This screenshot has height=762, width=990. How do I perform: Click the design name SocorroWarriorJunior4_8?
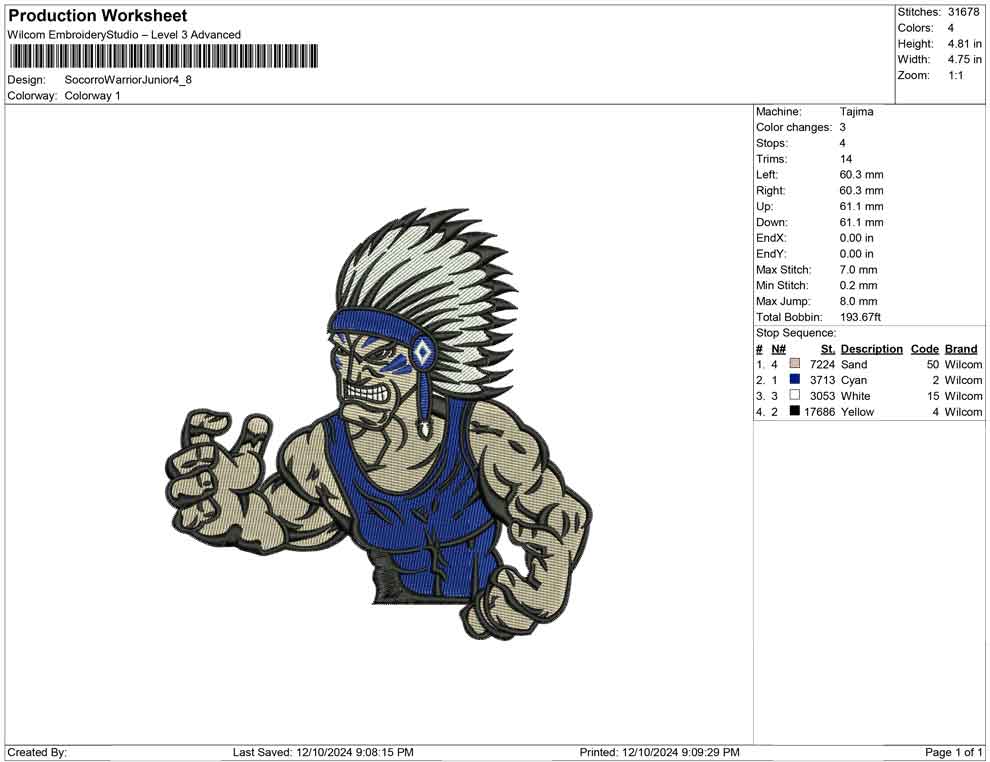point(128,80)
